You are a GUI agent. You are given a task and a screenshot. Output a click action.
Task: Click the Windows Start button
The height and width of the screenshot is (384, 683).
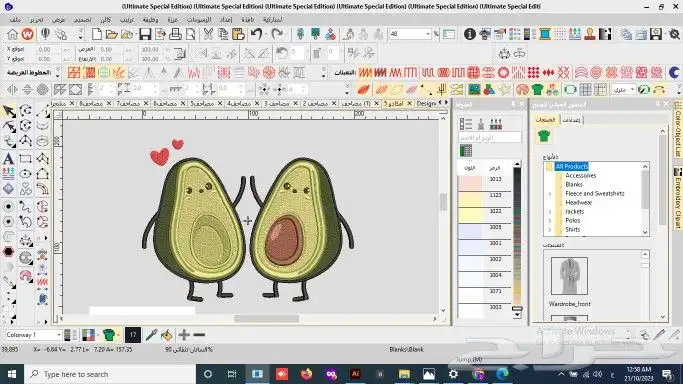pos(12,374)
